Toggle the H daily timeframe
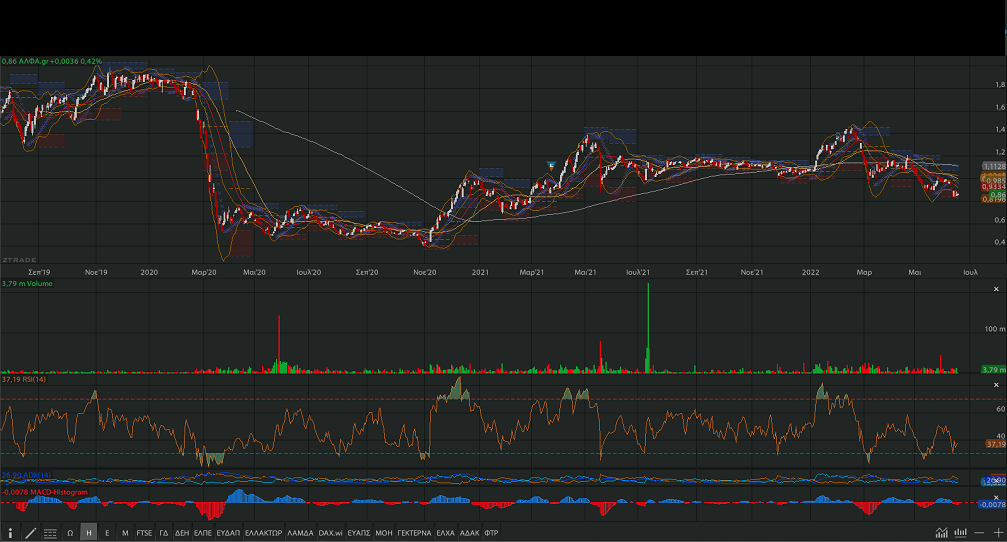Viewport: 1007px width, 542px height. [x=89, y=533]
